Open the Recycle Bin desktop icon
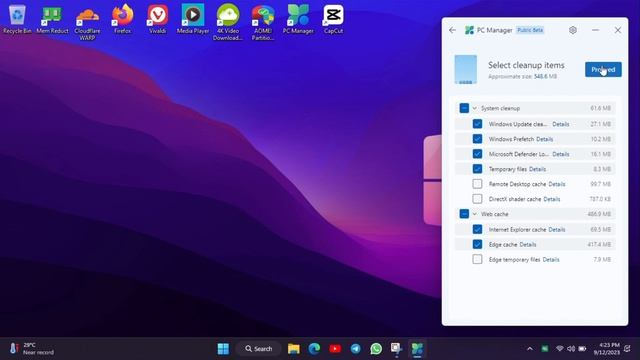640x360 pixels. point(17,19)
